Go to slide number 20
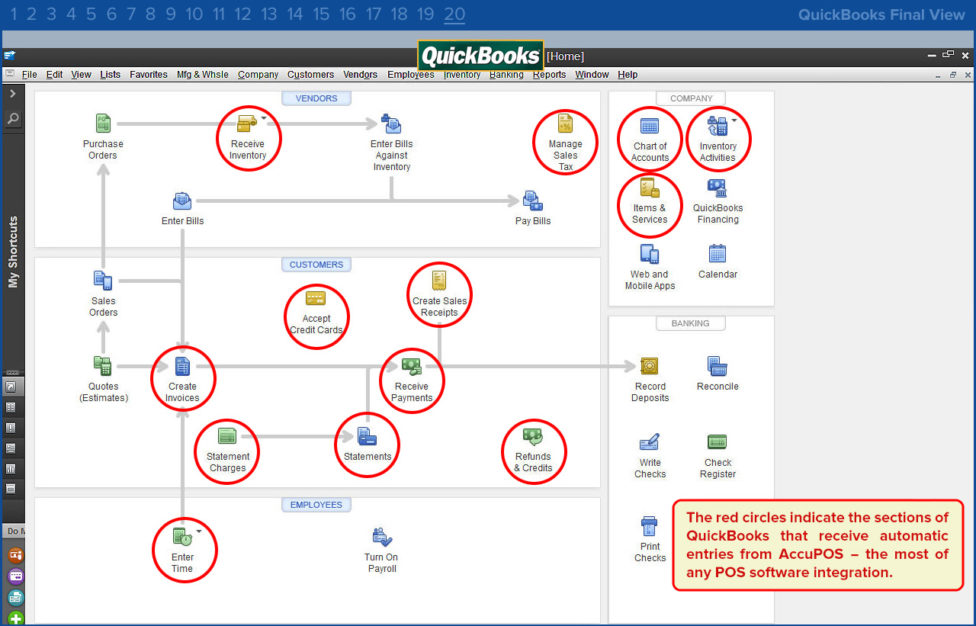The width and height of the screenshot is (976, 626). (454, 14)
